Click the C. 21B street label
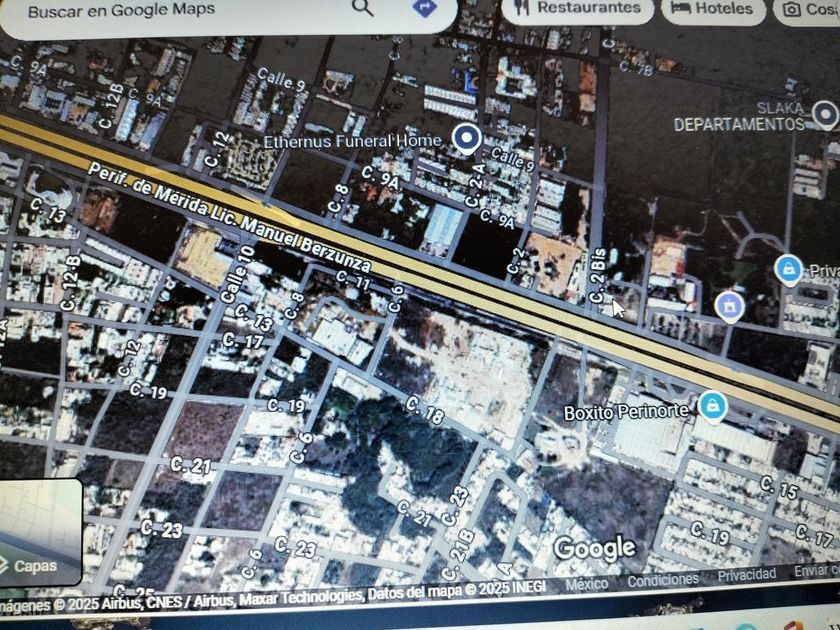This screenshot has width=840, height=630. (459, 556)
